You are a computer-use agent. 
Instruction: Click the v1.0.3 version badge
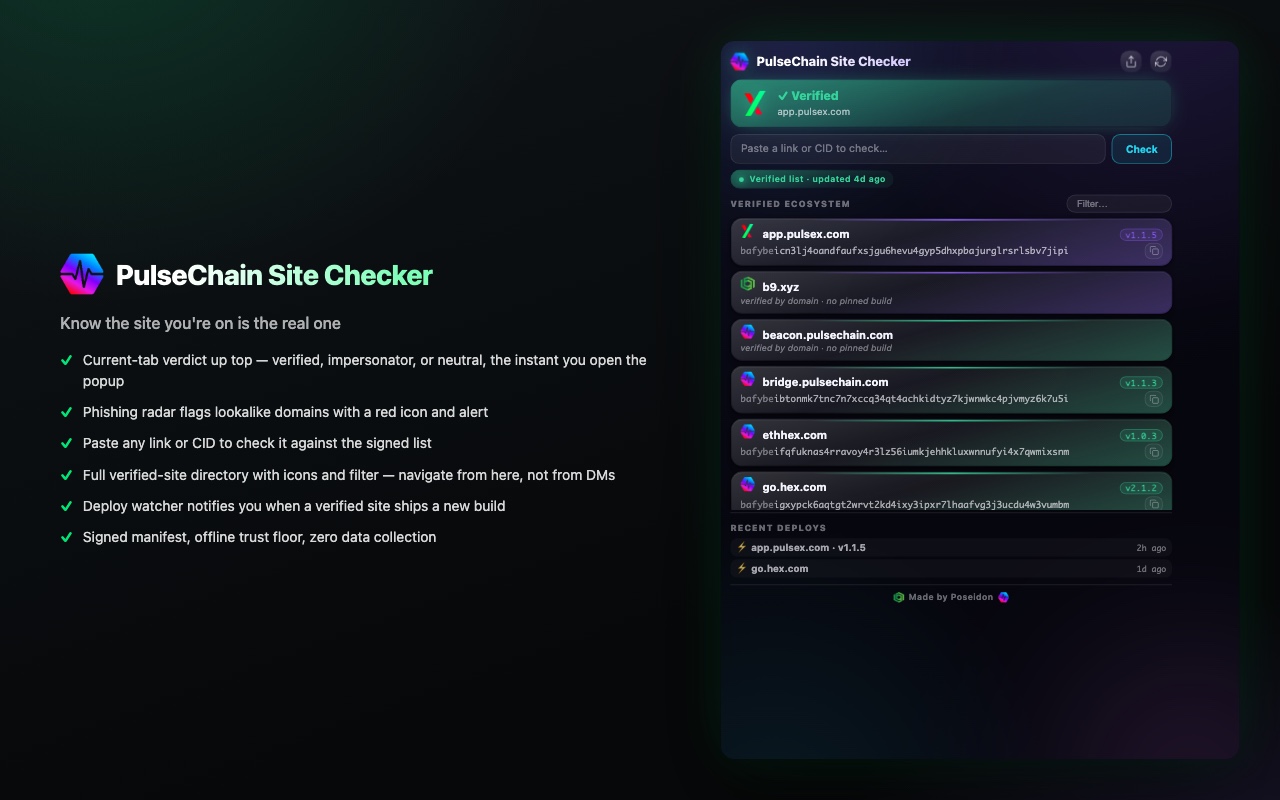[1141, 436]
